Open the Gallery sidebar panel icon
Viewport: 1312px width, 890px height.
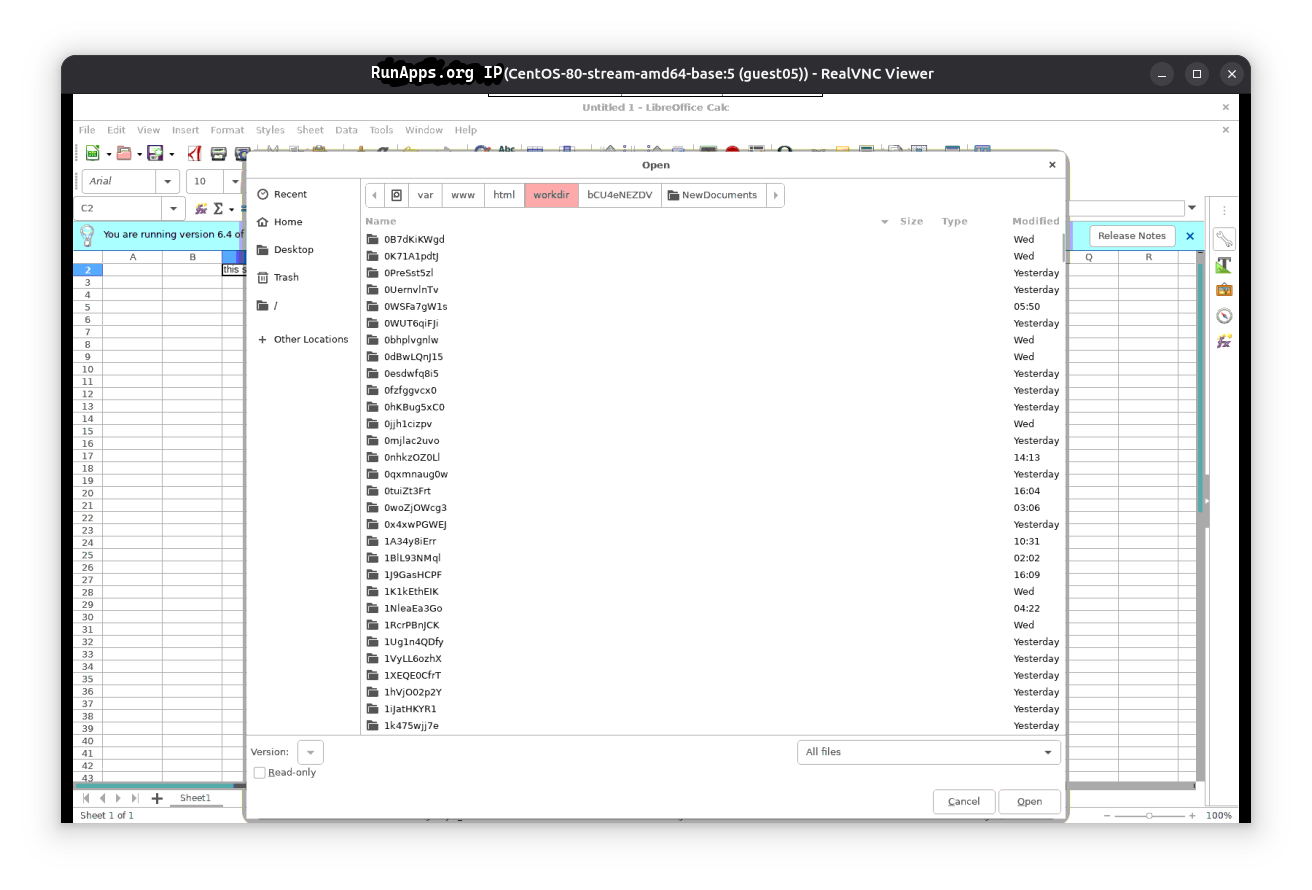click(x=1224, y=290)
